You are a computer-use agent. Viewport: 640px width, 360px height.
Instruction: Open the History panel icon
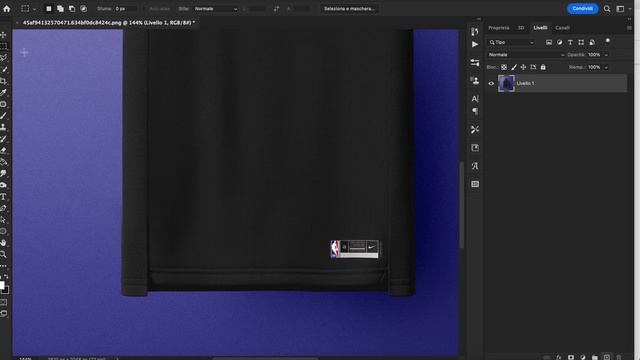tap(475, 31)
